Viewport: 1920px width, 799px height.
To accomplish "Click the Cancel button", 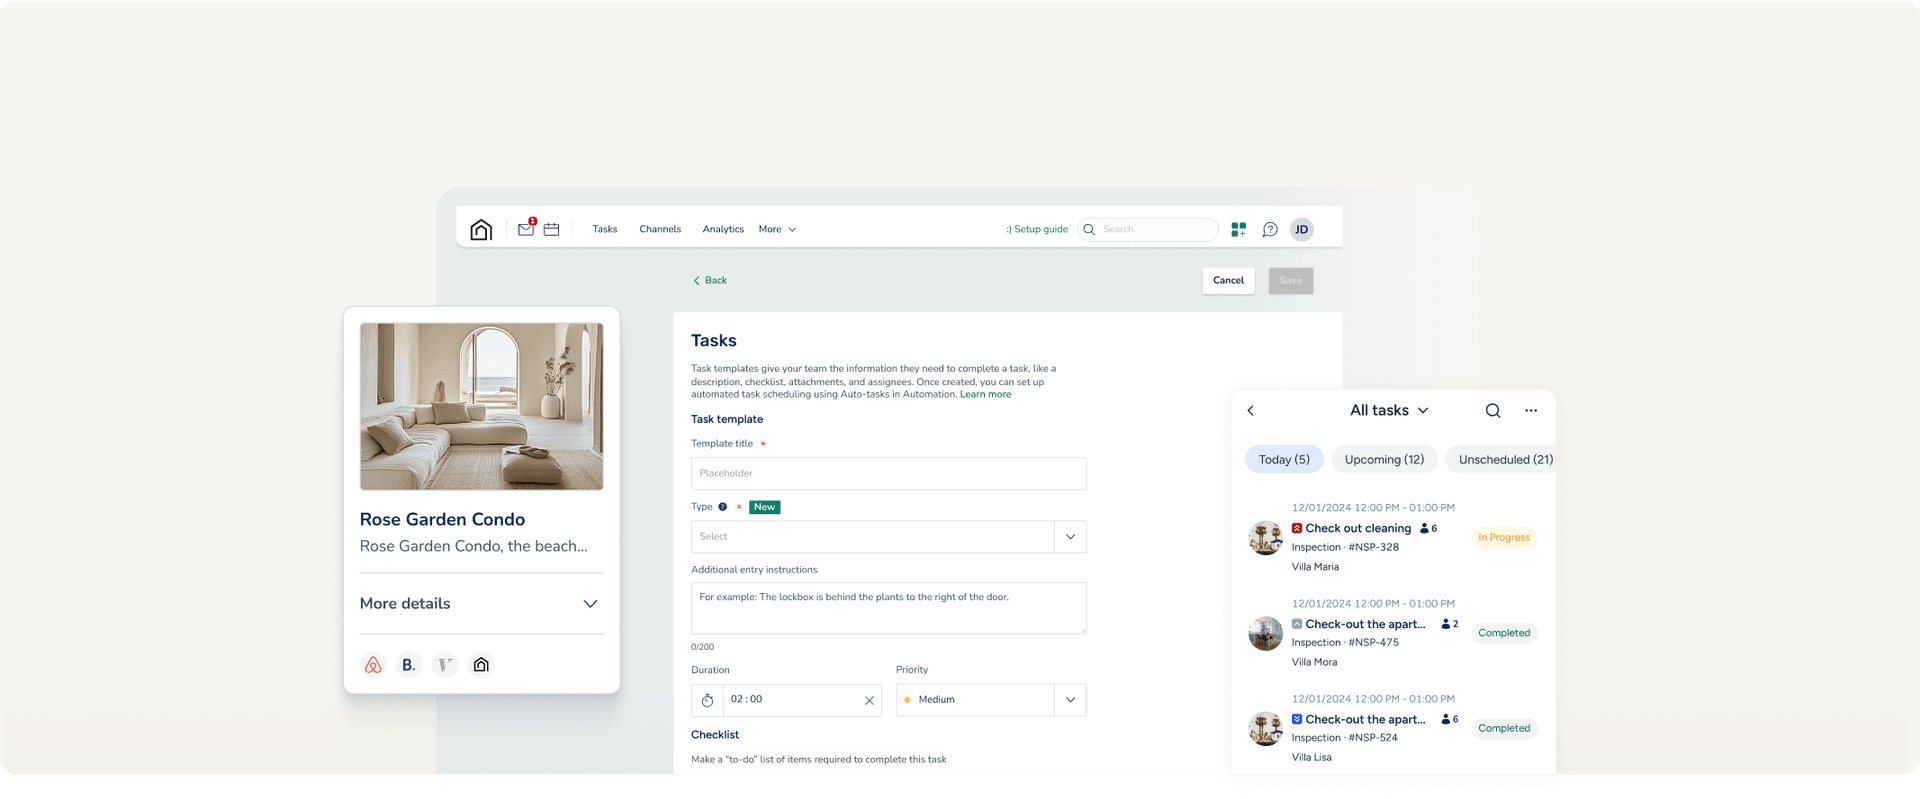I will (1228, 281).
